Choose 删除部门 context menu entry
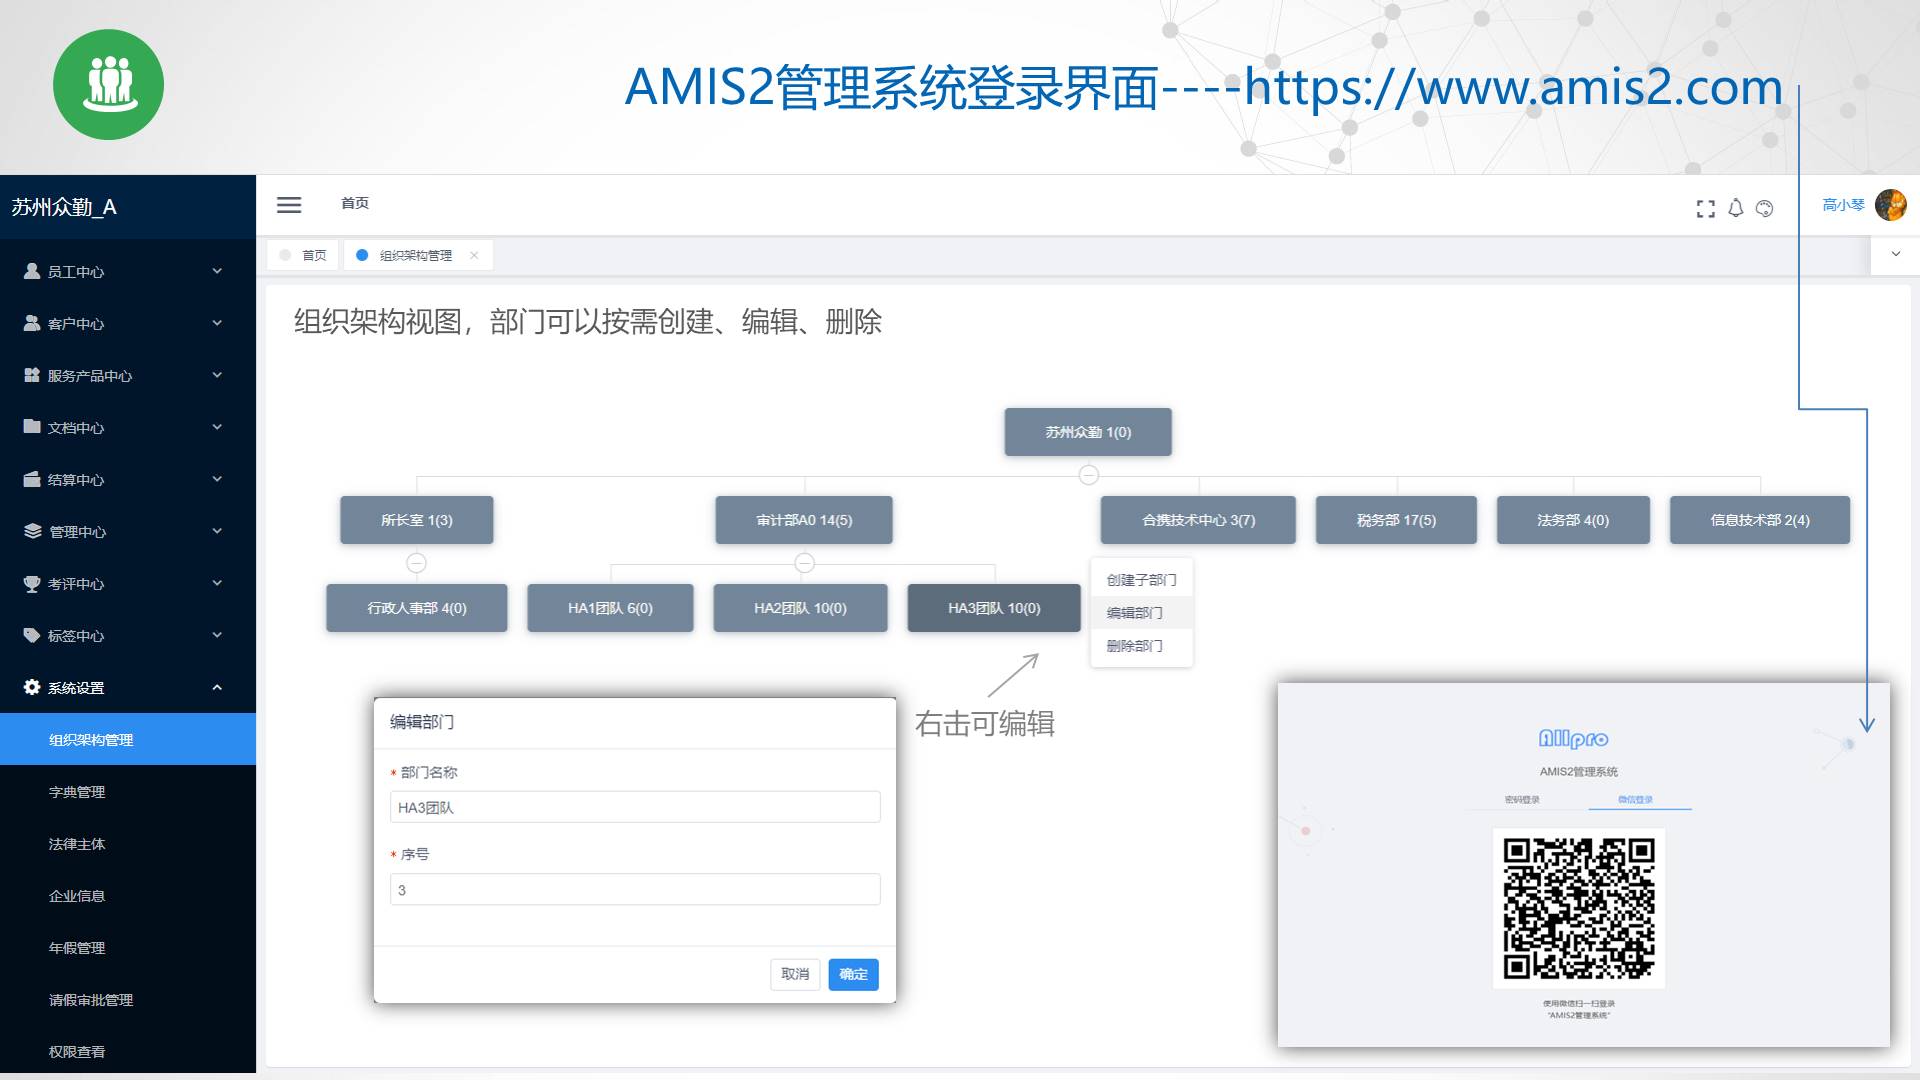Screen dimensions: 1920x1080 coord(1141,645)
